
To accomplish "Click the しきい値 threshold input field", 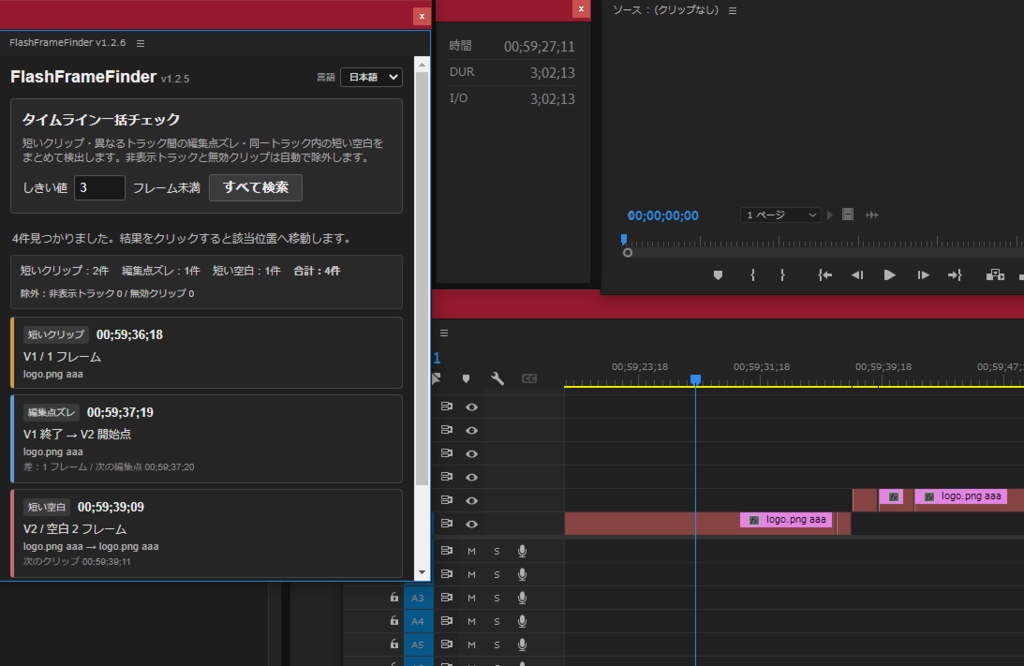I will 99,188.
